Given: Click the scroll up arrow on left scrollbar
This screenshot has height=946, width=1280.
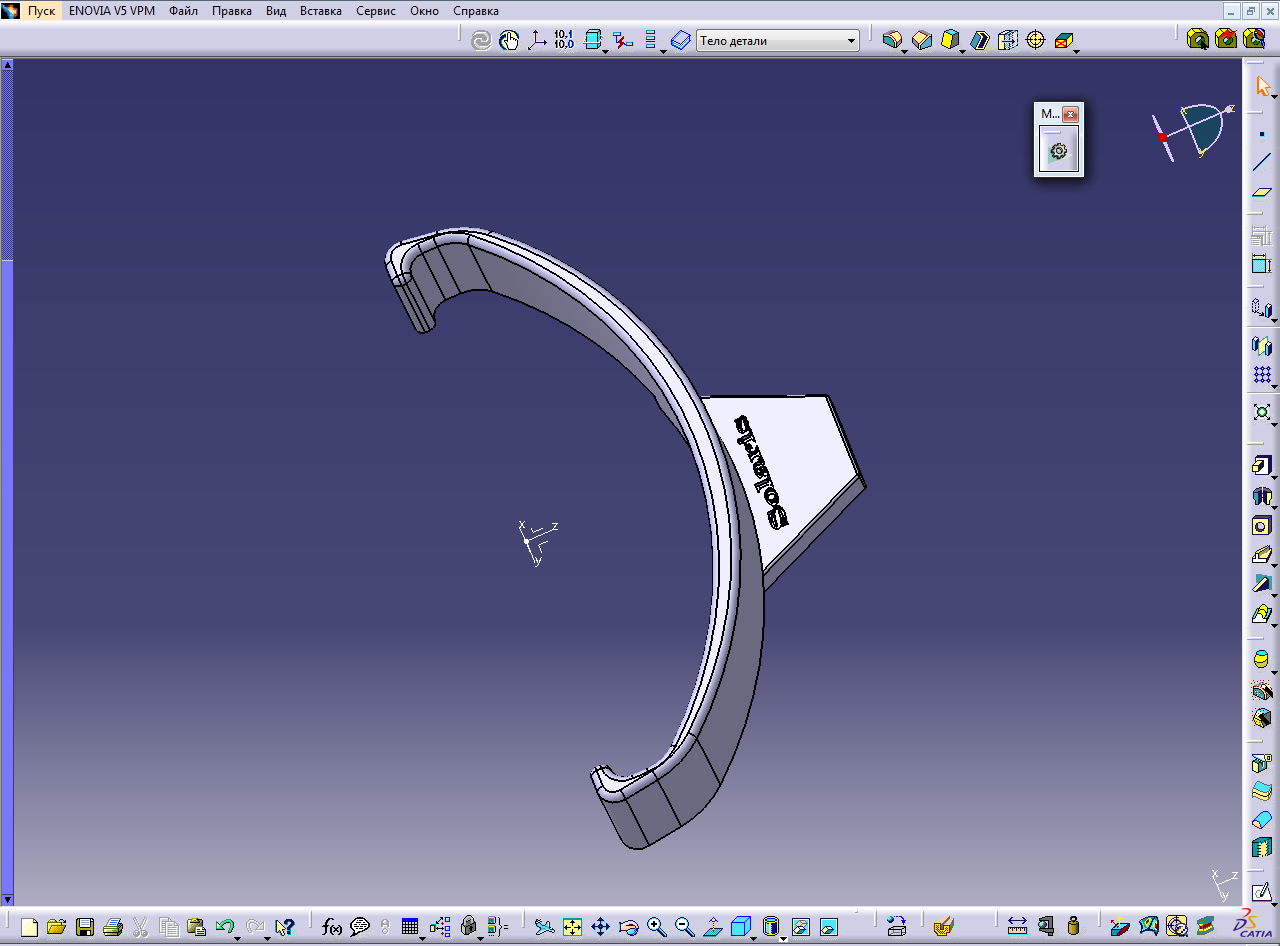Looking at the screenshot, I should 7,65.
